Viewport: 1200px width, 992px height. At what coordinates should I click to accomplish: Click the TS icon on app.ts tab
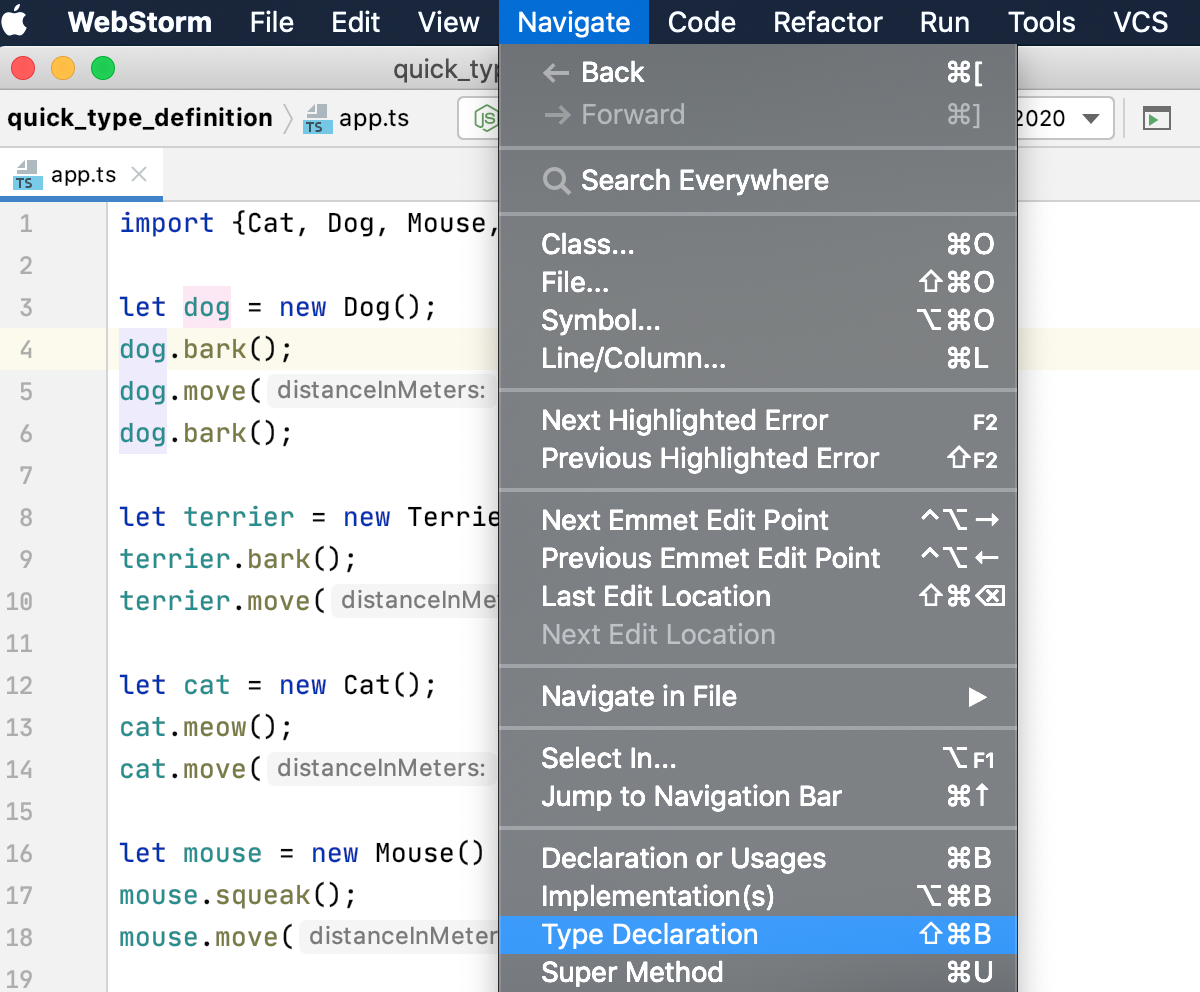(x=26, y=175)
